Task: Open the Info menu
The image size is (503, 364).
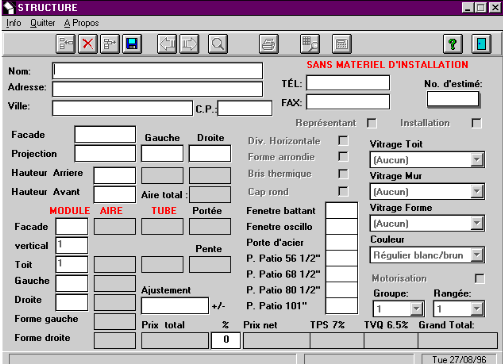Action: pos(14,23)
